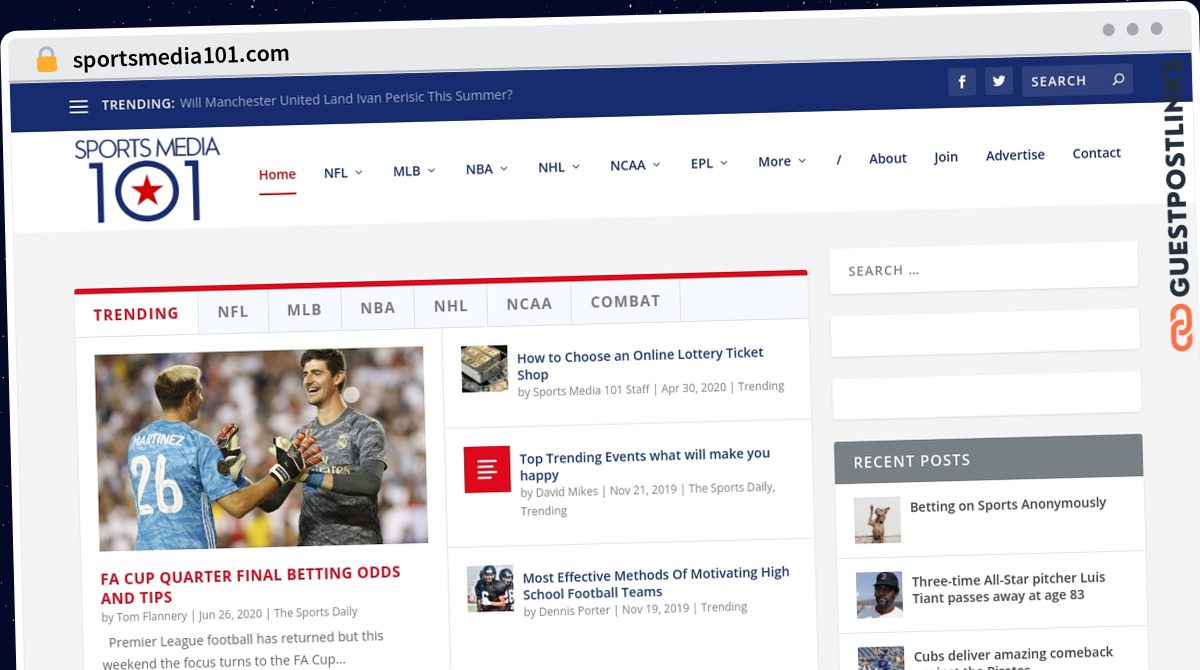
Task: Click the lottery ticket article thumbnail
Action: pos(484,369)
